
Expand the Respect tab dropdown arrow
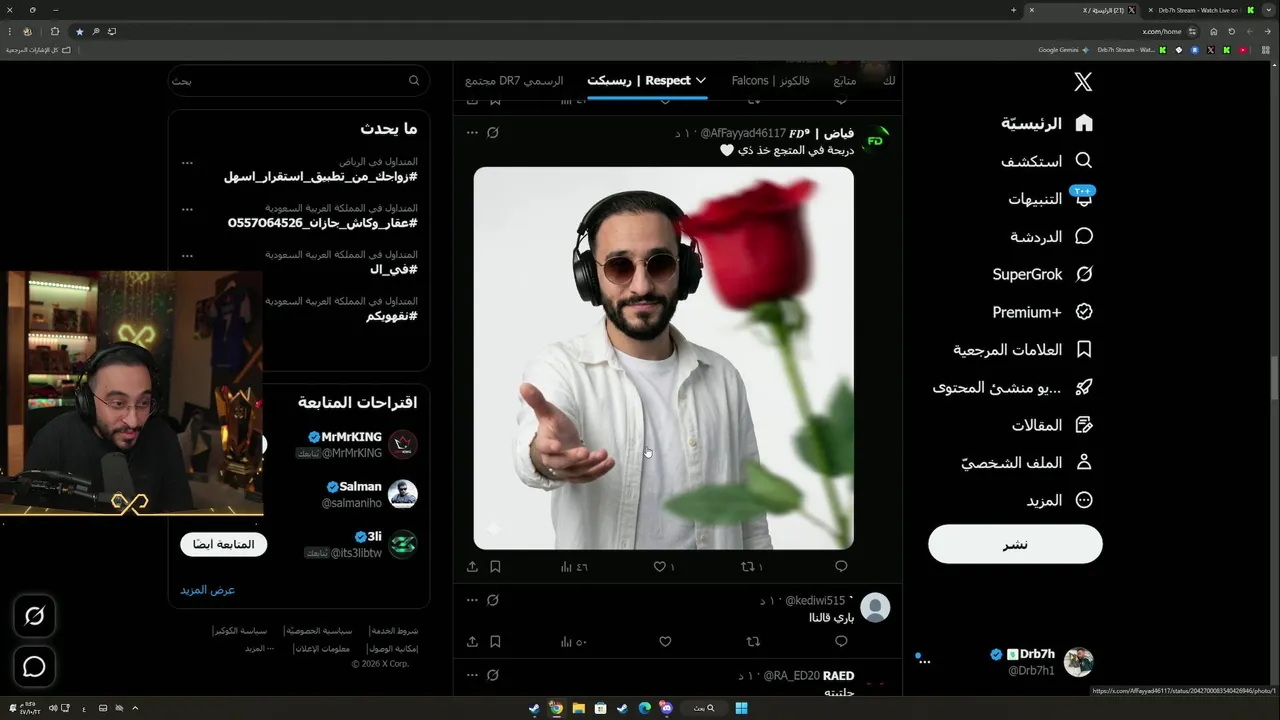701,80
